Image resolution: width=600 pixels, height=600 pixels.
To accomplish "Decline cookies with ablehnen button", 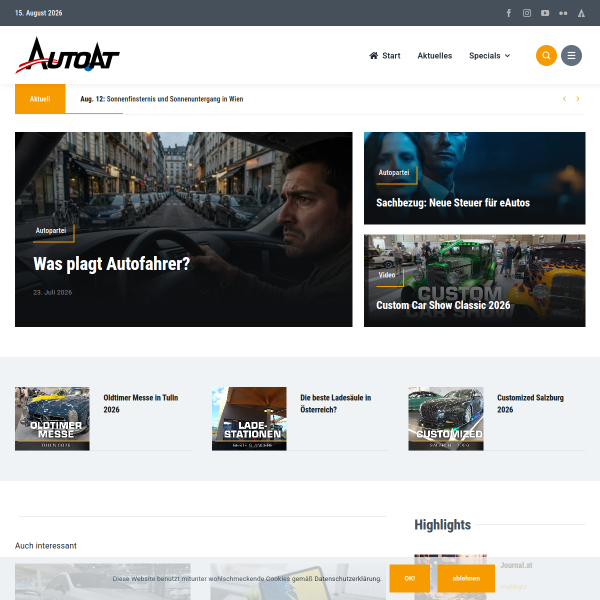I will [466, 578].
